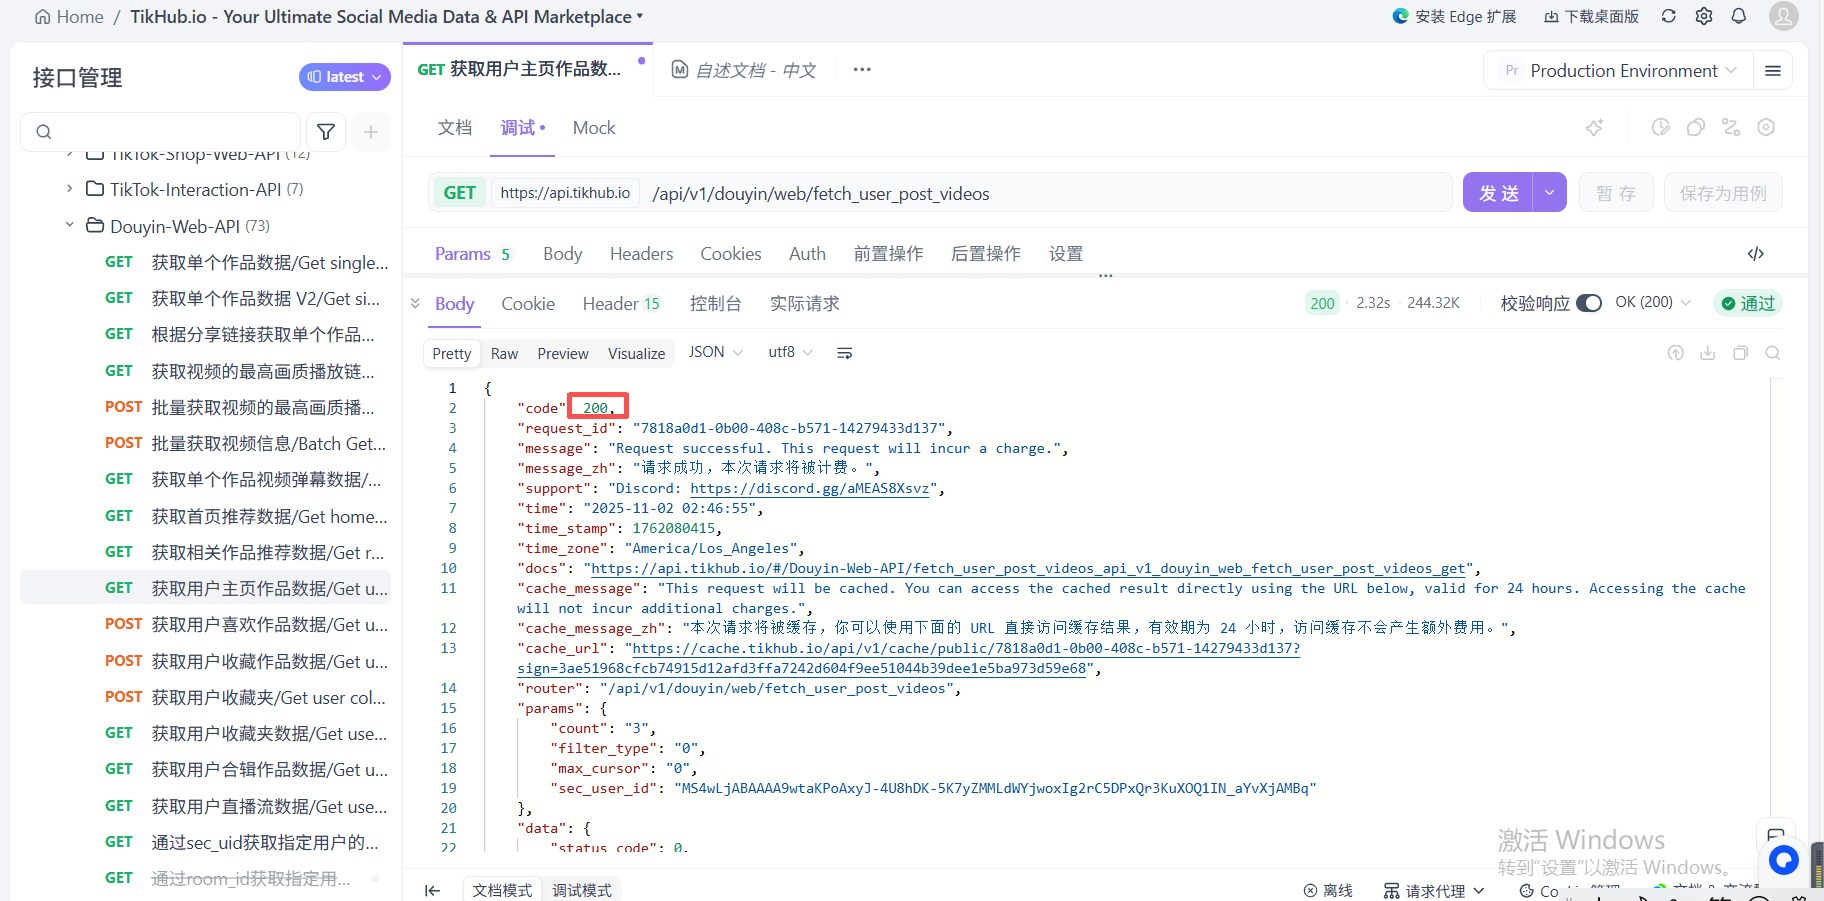
Task: Open the discord.gg support link
Action: pos(809,488)
